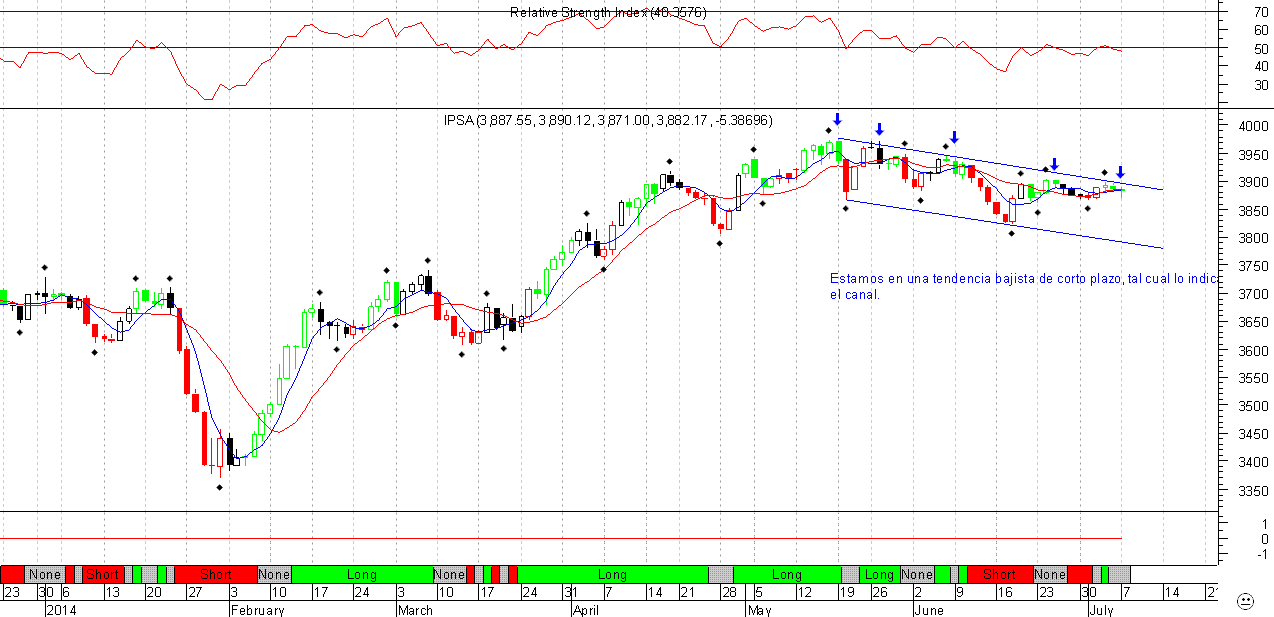Click the Long signal segment above May 5–12
1274x617 pixels.
pos(787,574)
